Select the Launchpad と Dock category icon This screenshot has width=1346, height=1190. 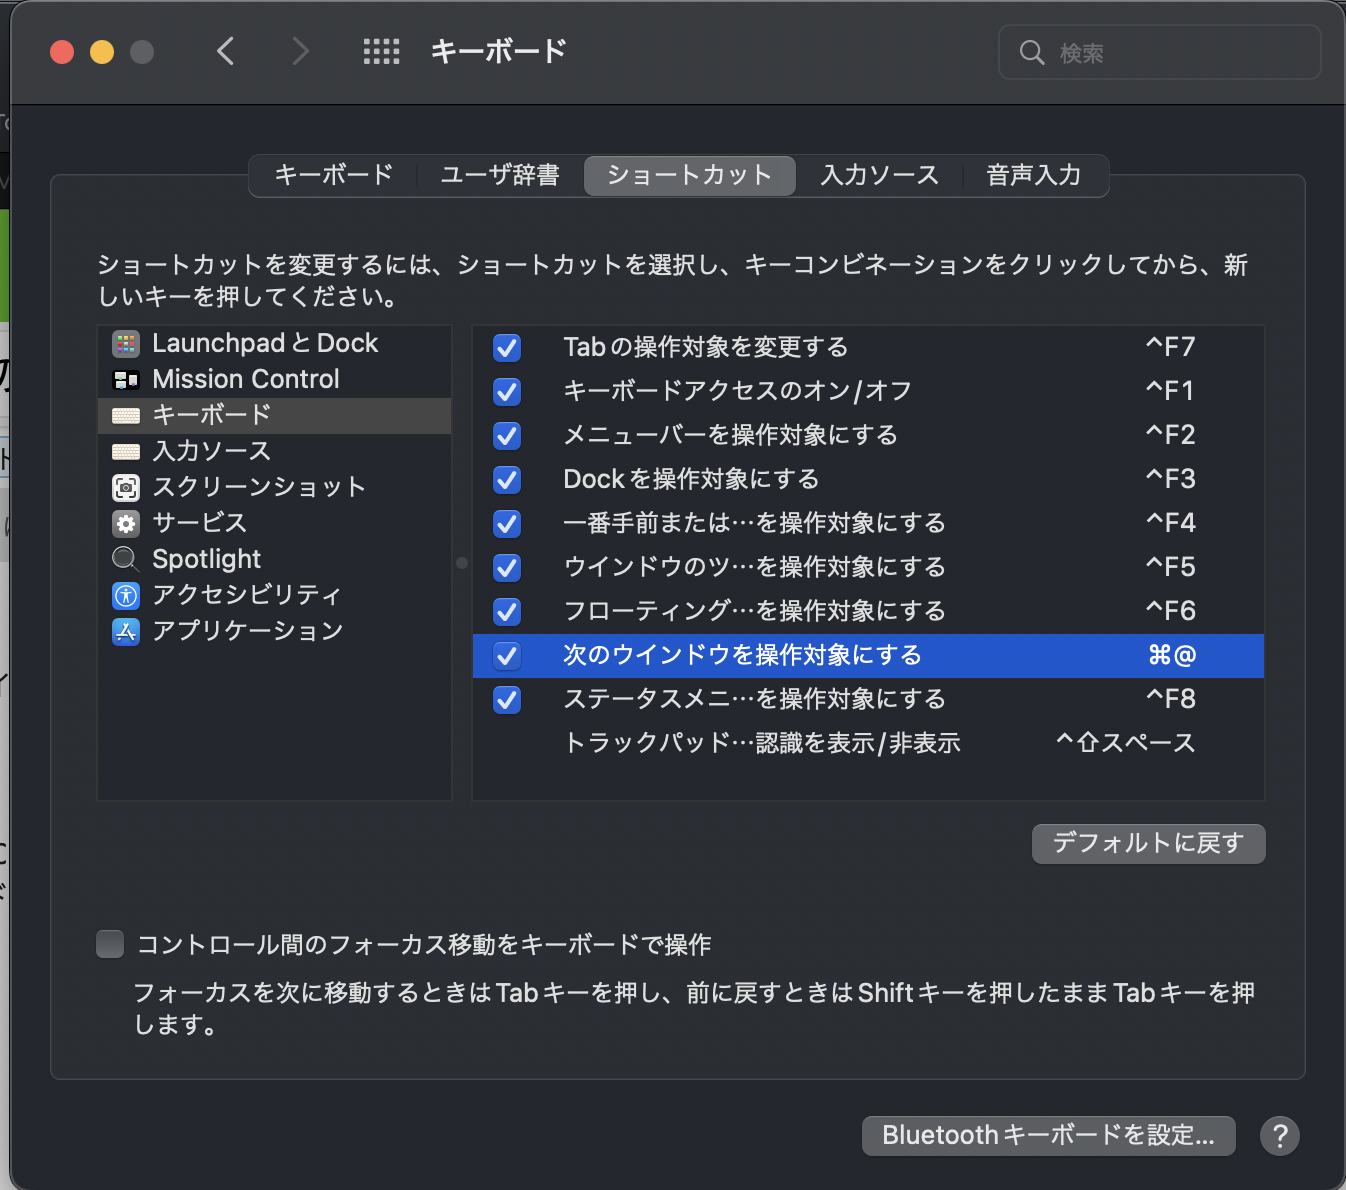pyautogui.click(x=126, y=343)
